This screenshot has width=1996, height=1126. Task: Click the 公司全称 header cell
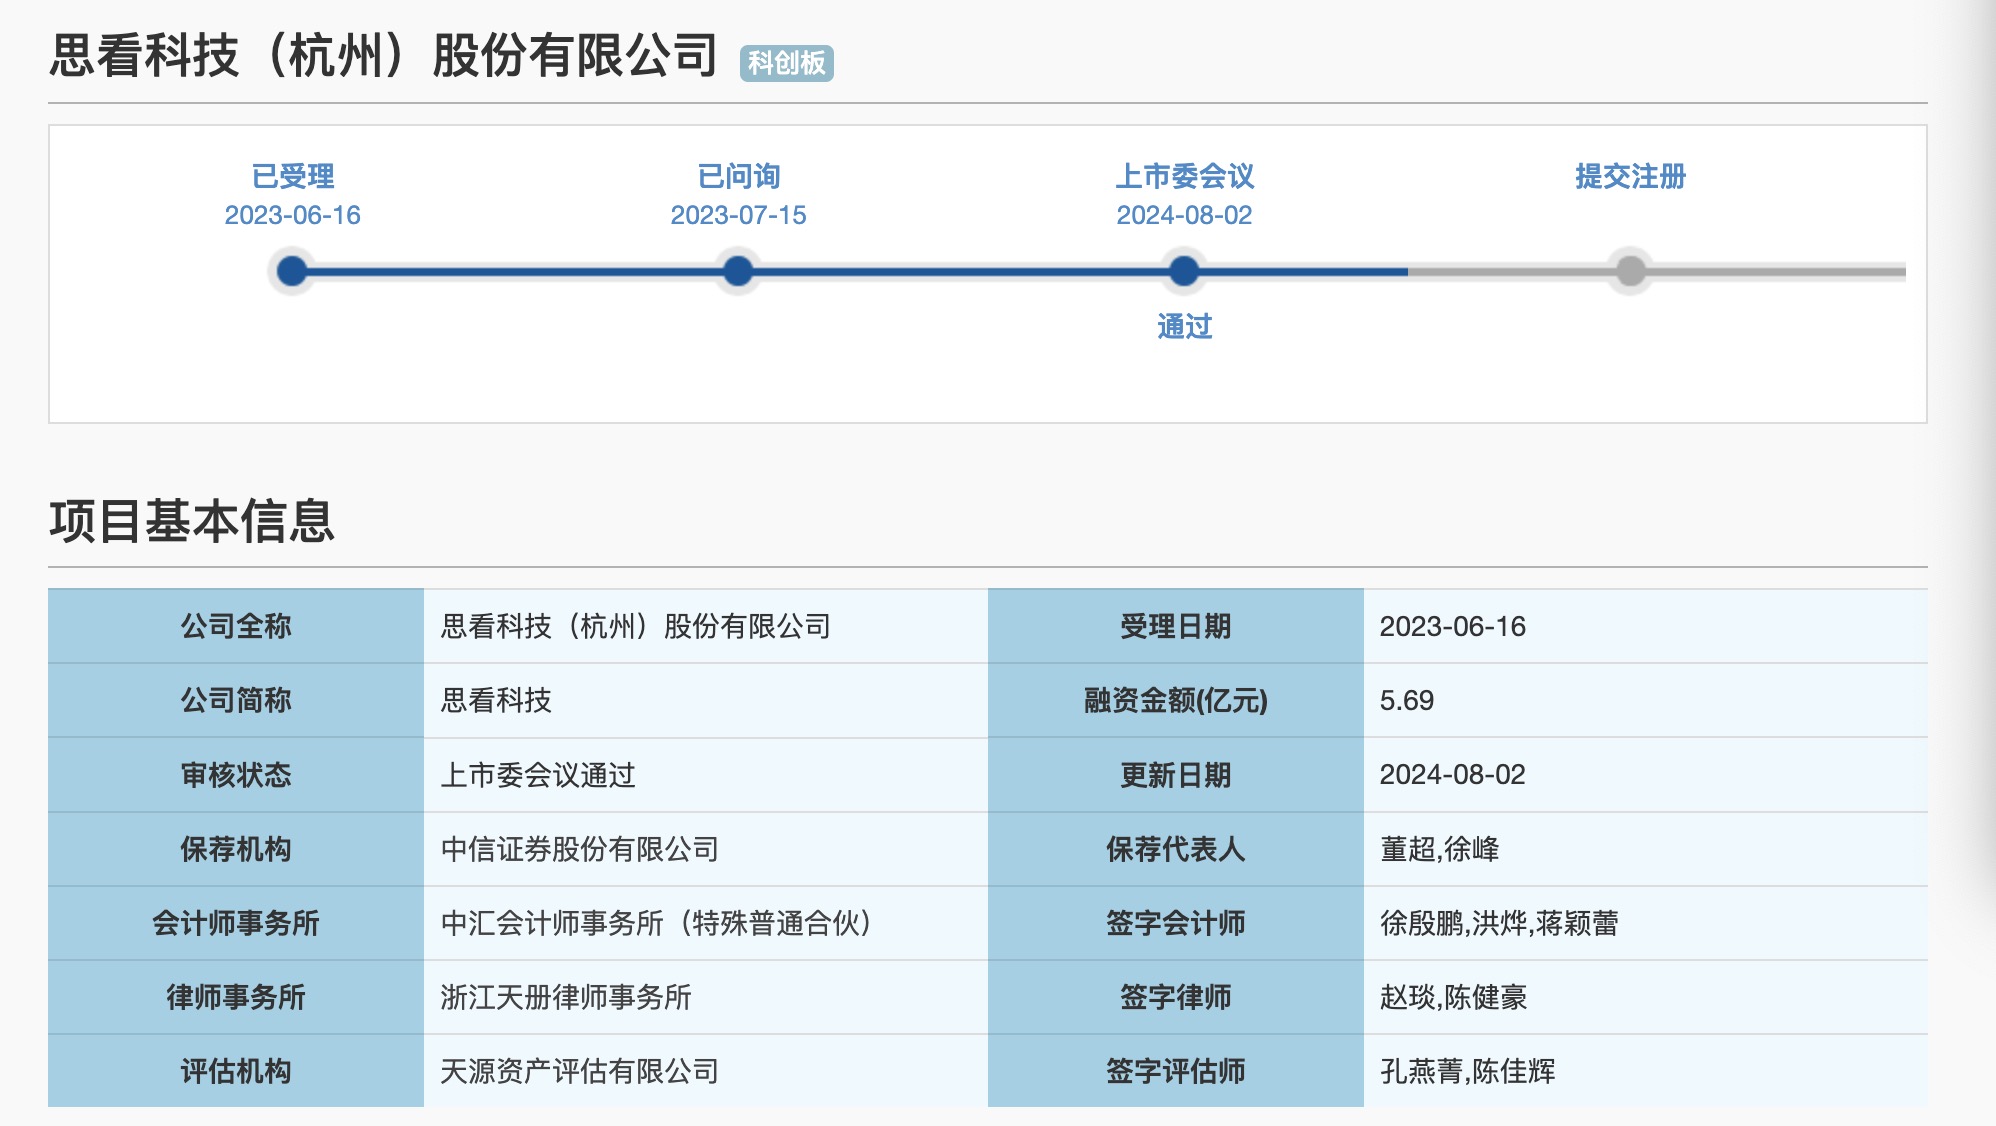[x=236, y=626]
